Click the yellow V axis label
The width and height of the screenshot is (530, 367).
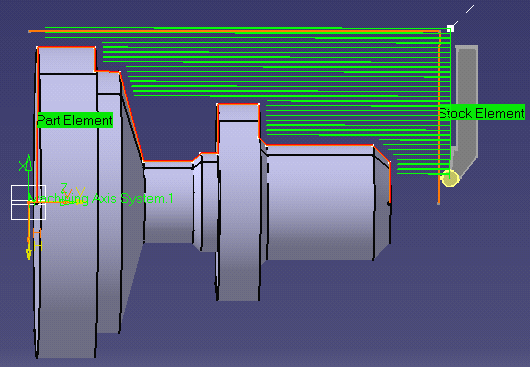pos(80,193)
